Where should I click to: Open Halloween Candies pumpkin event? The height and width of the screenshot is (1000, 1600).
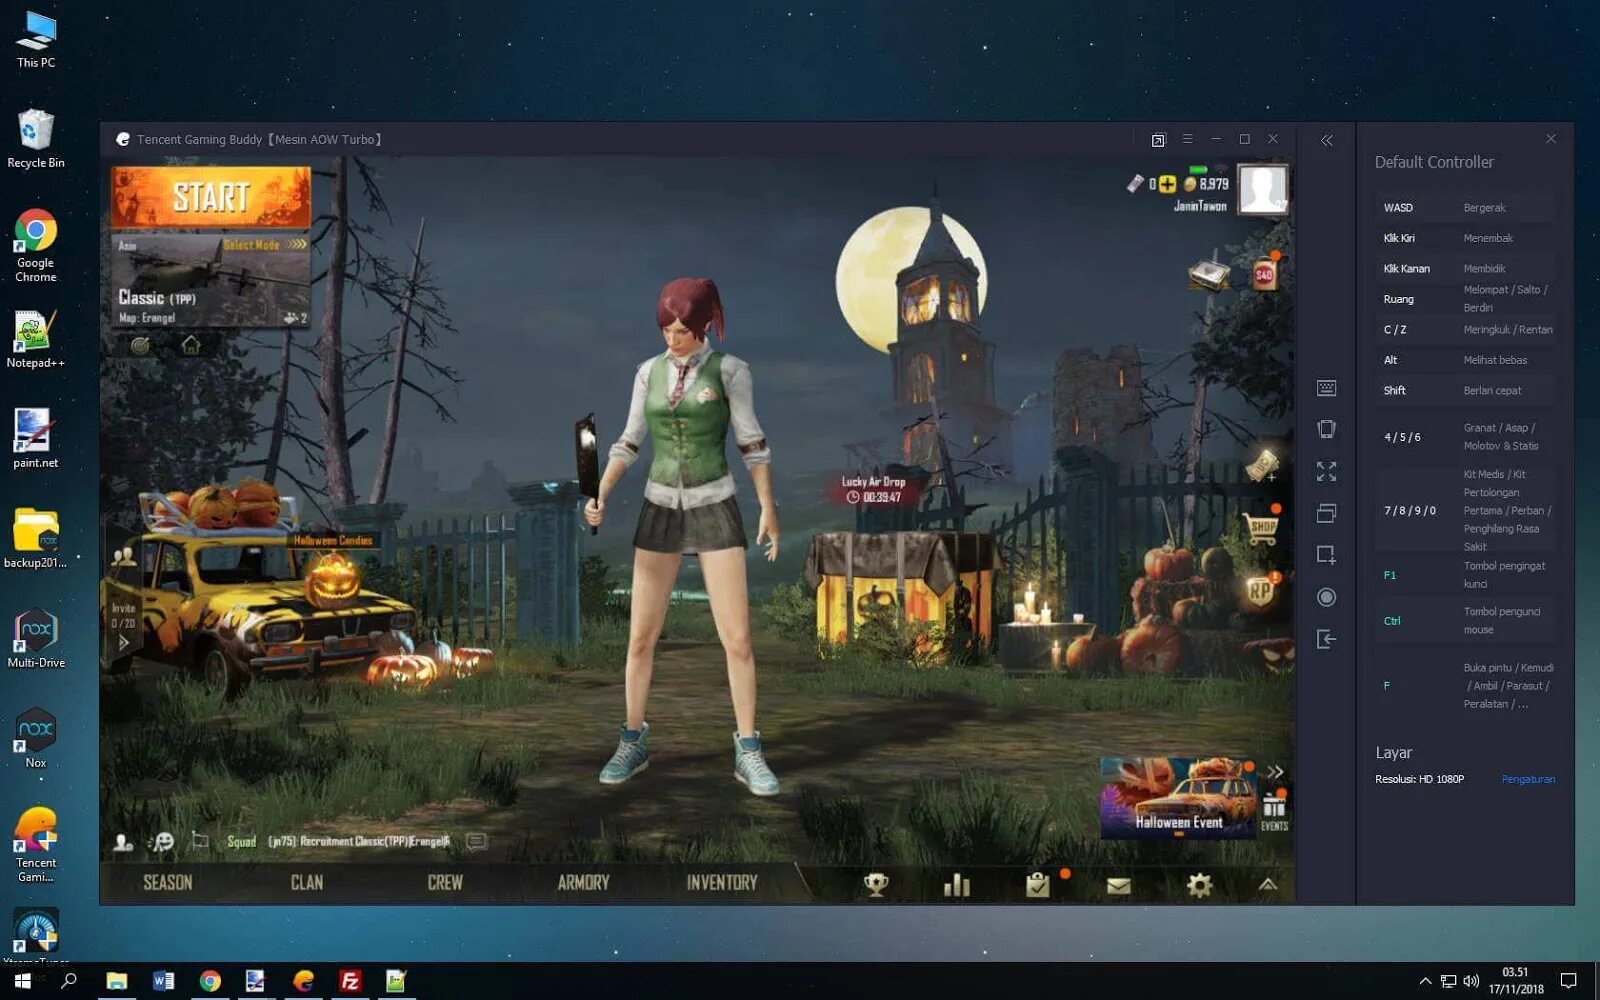[332, 577]
